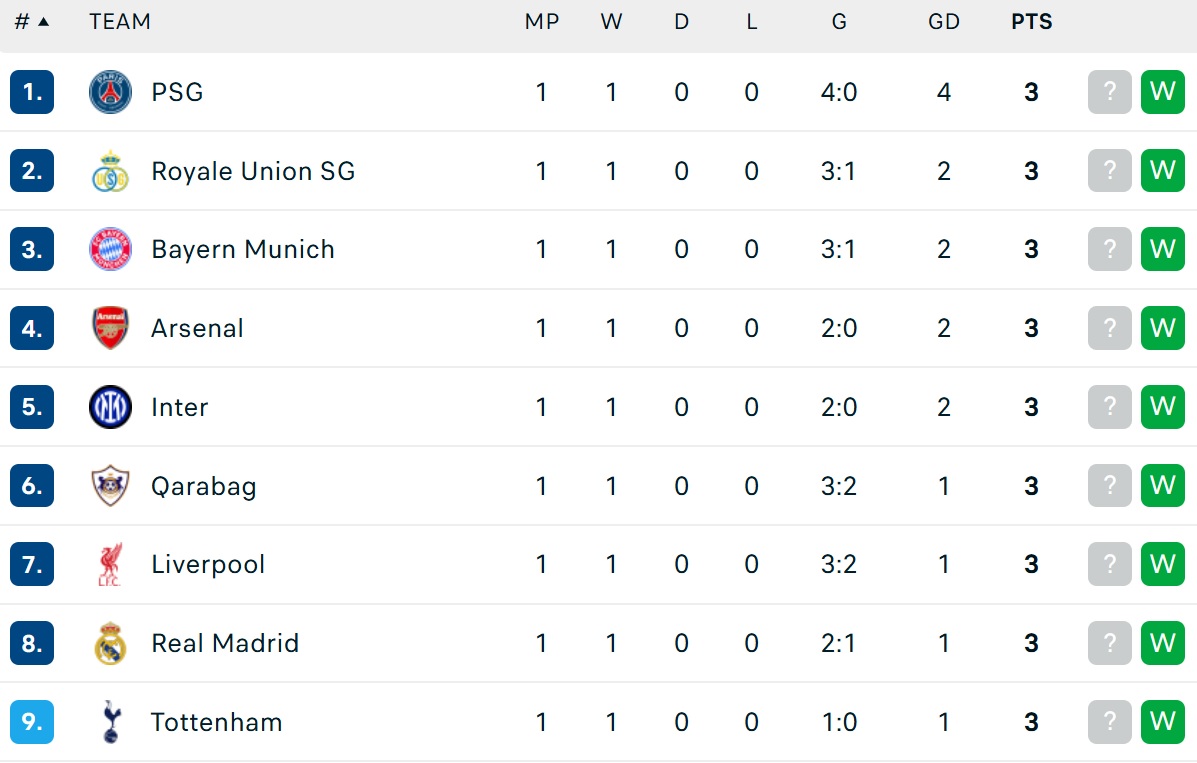Open the Tottenham team name link
Viewport: 1197px width, 763px height.
(x=217, y=722)
